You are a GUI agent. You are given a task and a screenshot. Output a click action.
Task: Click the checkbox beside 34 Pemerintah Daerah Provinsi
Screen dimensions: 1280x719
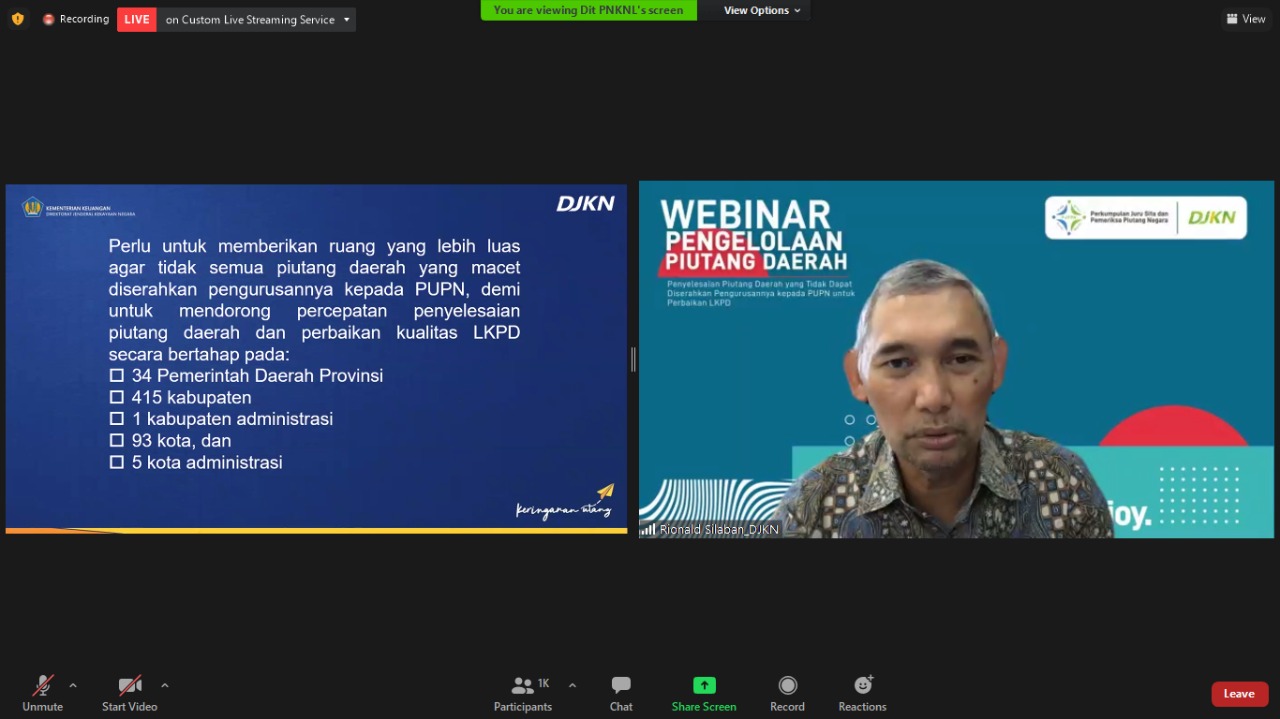117,376
